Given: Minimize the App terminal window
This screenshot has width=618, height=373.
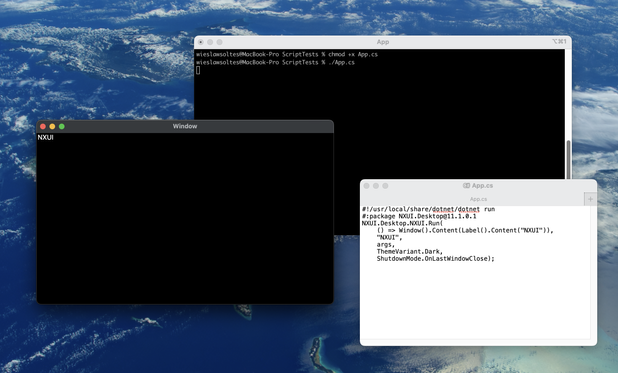Looking at the screenshot, I should pos(210,42).
